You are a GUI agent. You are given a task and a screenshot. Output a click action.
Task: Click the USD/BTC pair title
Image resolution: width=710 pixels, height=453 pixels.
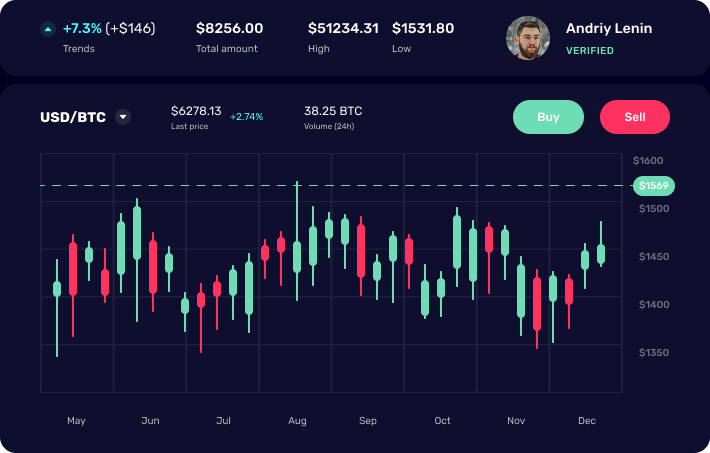(x=73, y=117)
